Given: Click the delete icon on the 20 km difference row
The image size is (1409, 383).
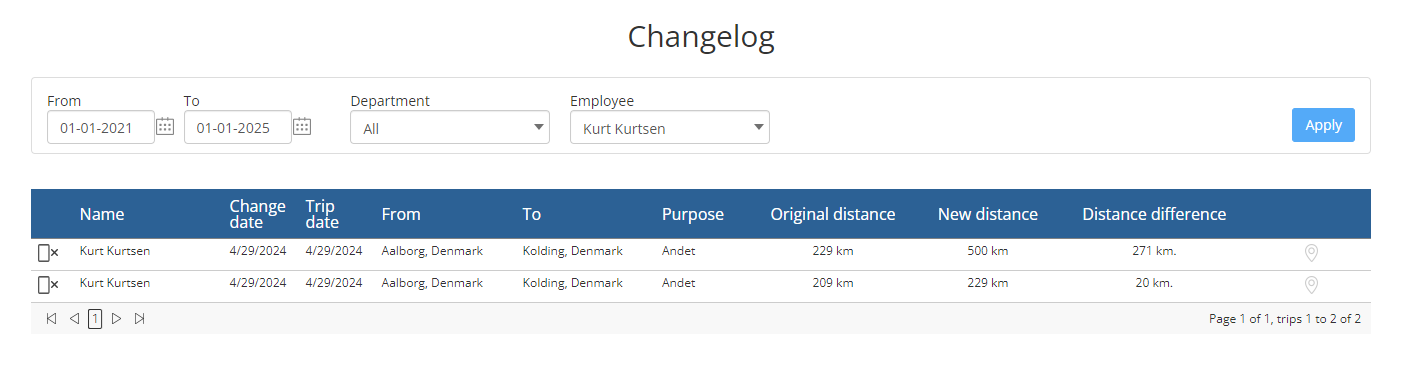Looking at the screenshot, I should [48, 285].
